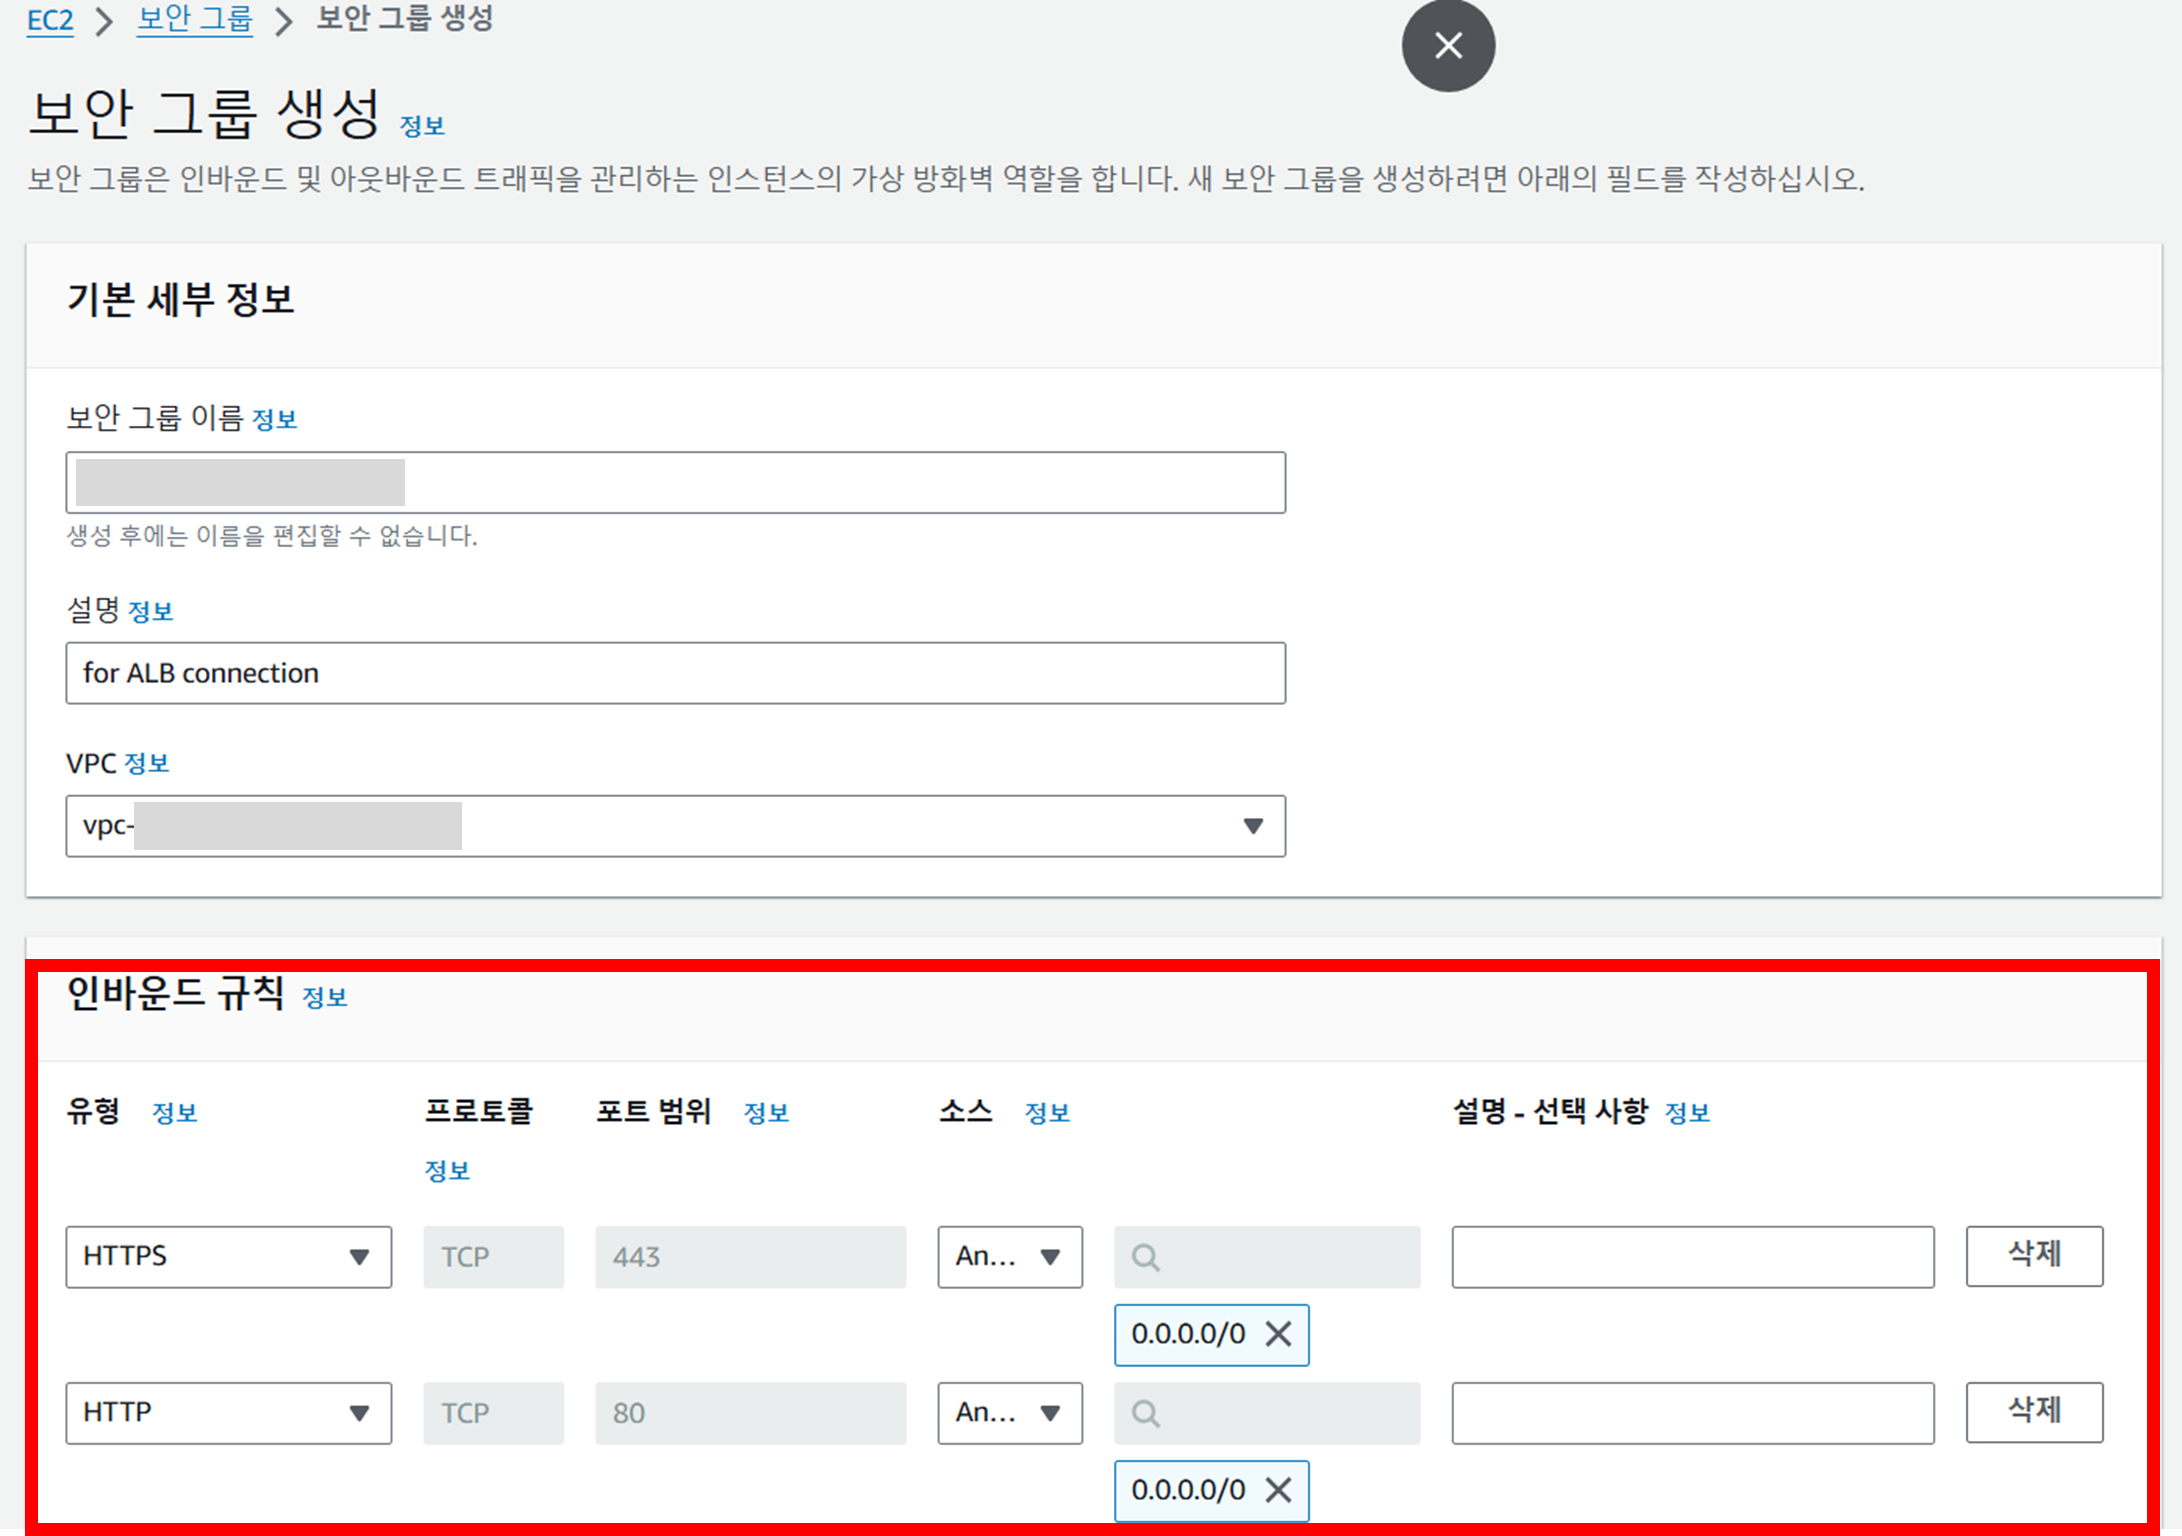The height and width of the screenshot is (1536, 2182).
Task: Open 정보 link next to page title
Action: click(x=422, y=126)
